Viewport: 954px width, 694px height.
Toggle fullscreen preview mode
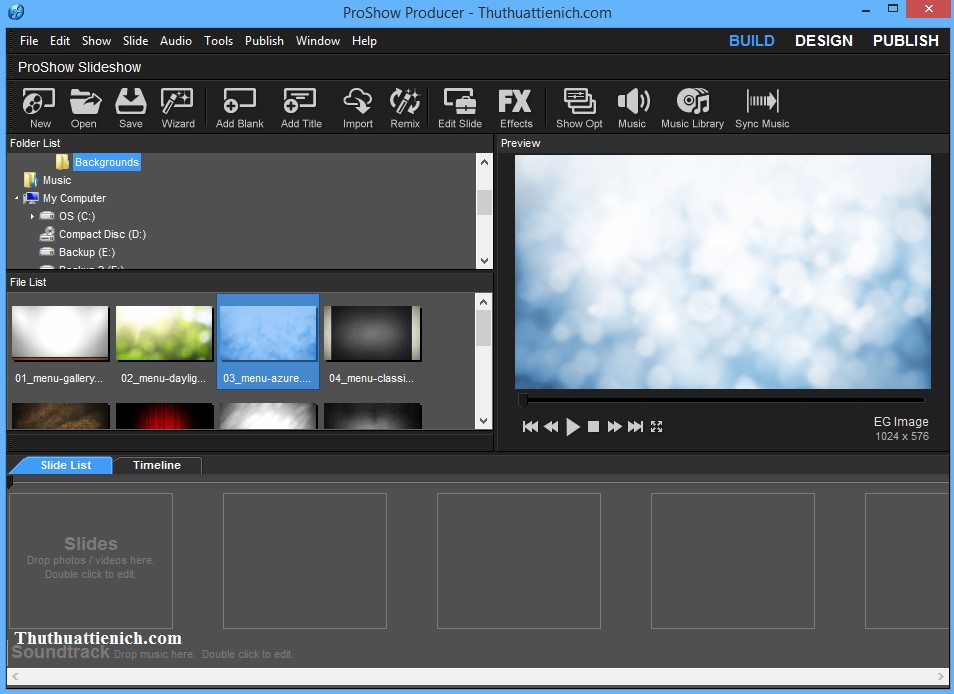pyautogui.click(x=657, y=426)
